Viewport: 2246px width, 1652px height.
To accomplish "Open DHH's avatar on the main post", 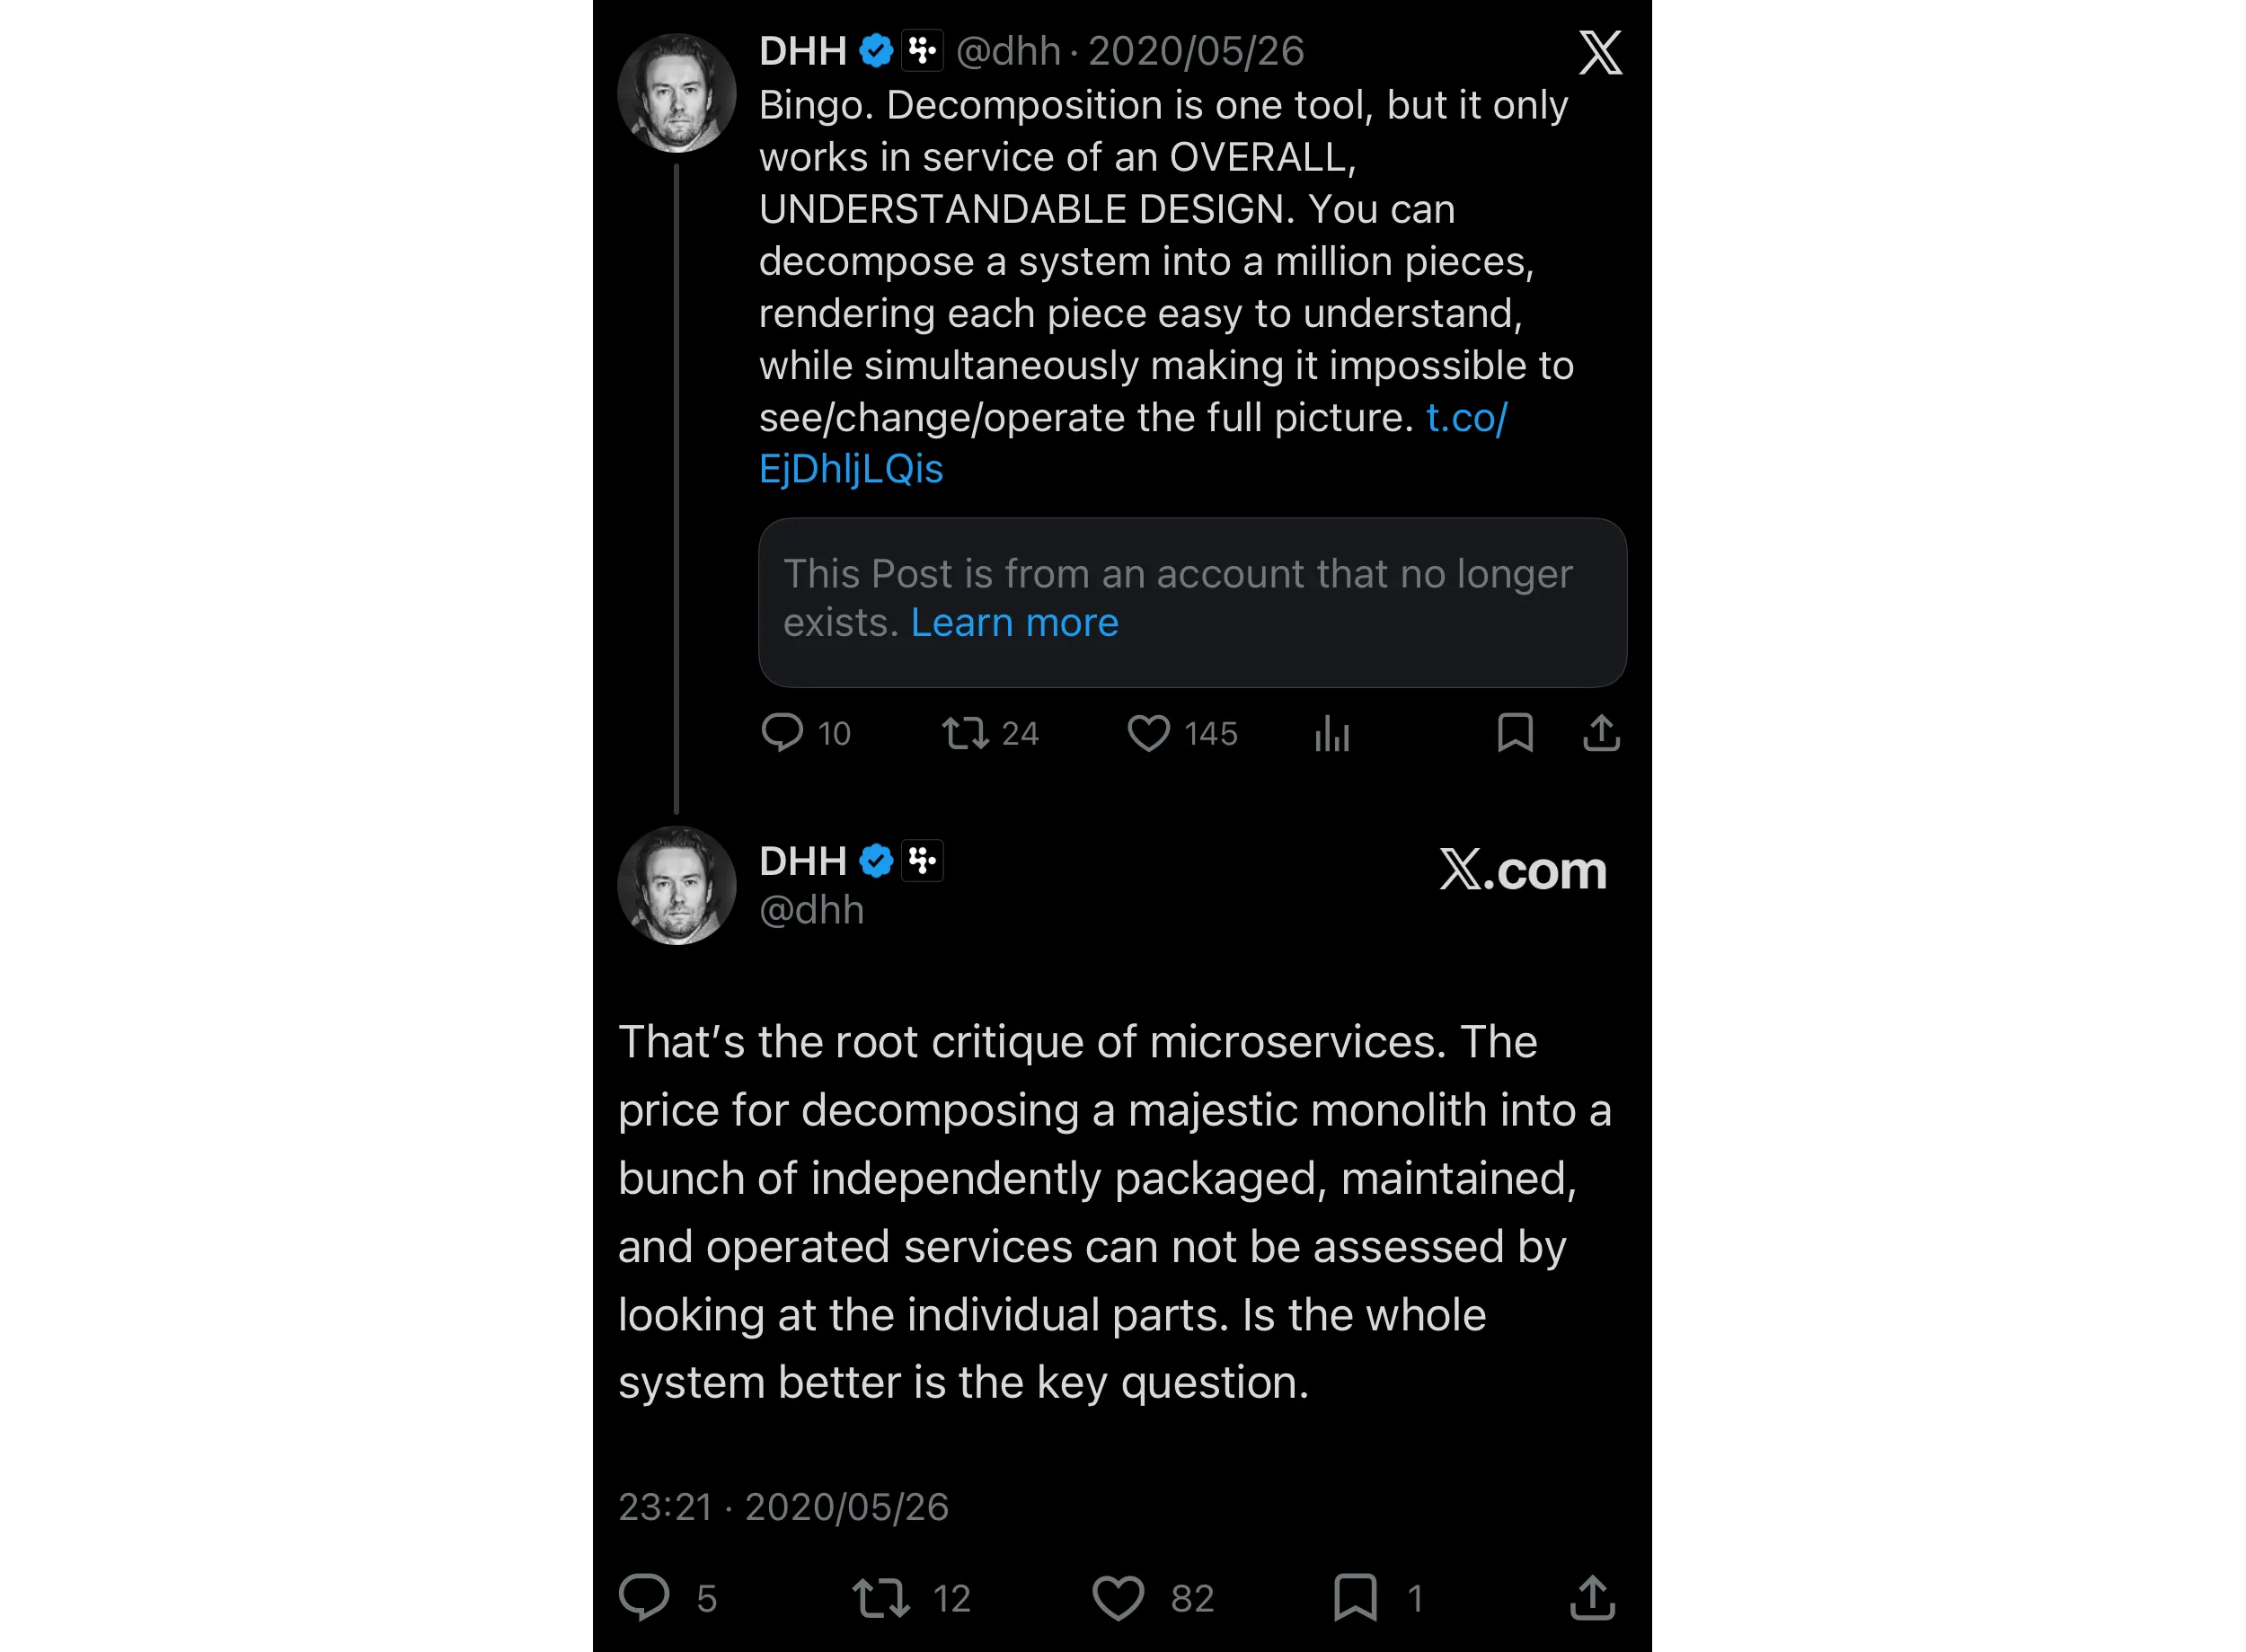I will [x=677, y=885].
